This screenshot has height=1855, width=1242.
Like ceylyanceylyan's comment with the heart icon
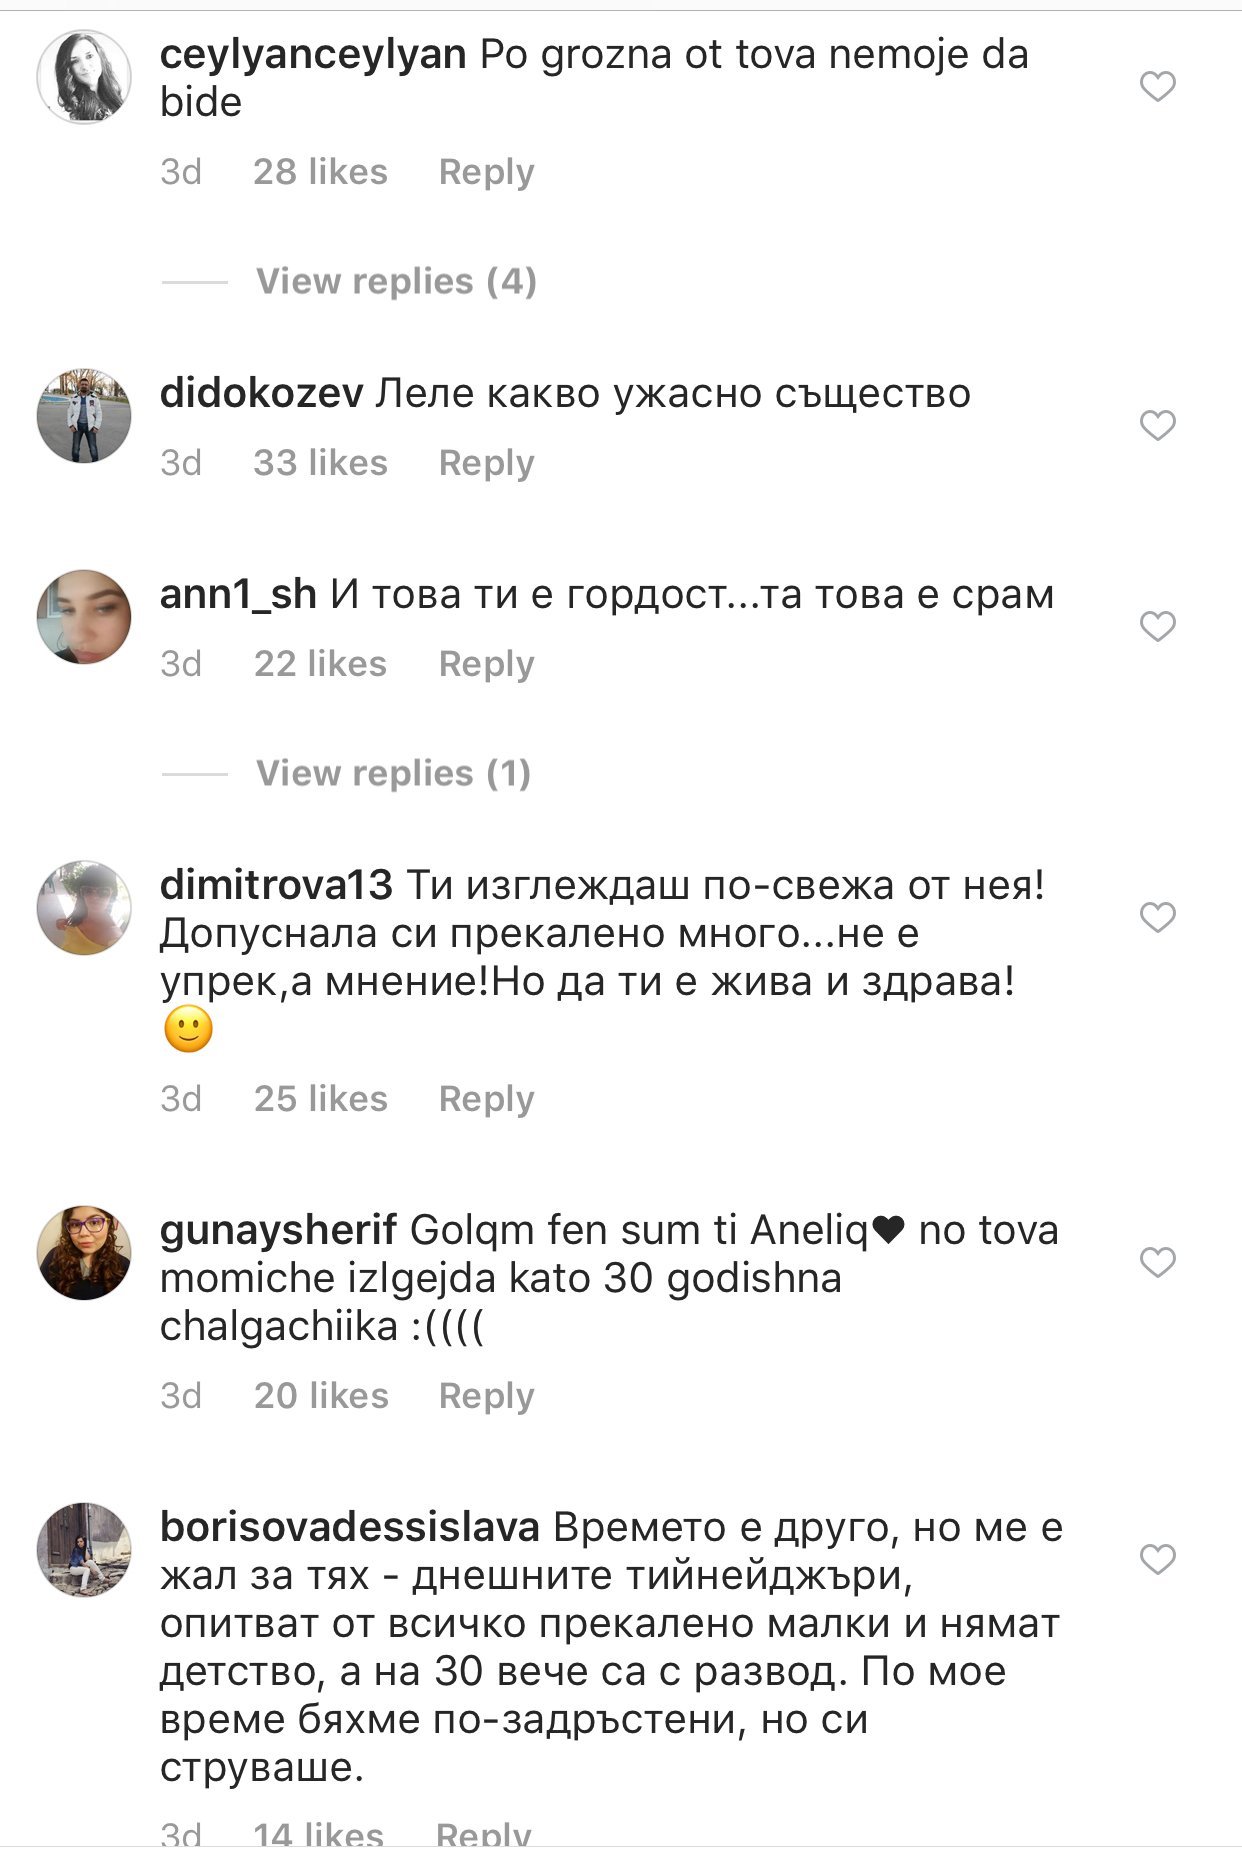click(x=1158, y=87)
